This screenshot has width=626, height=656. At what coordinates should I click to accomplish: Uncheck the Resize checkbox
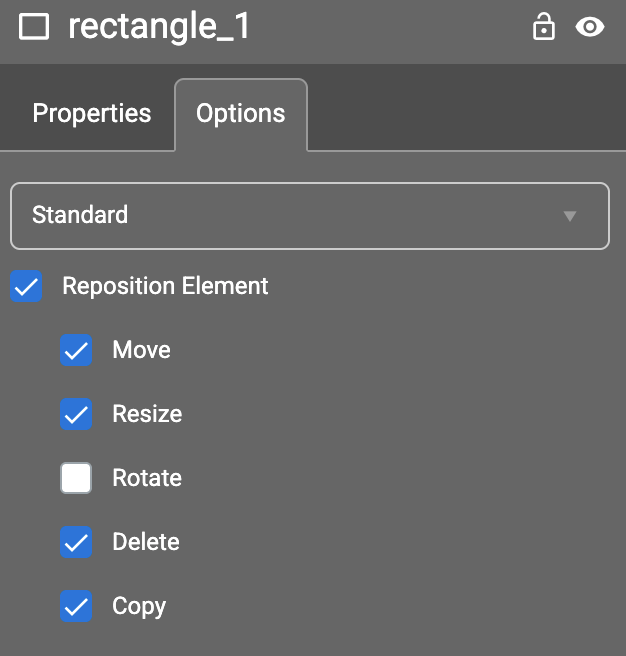(x=76, y=415)
